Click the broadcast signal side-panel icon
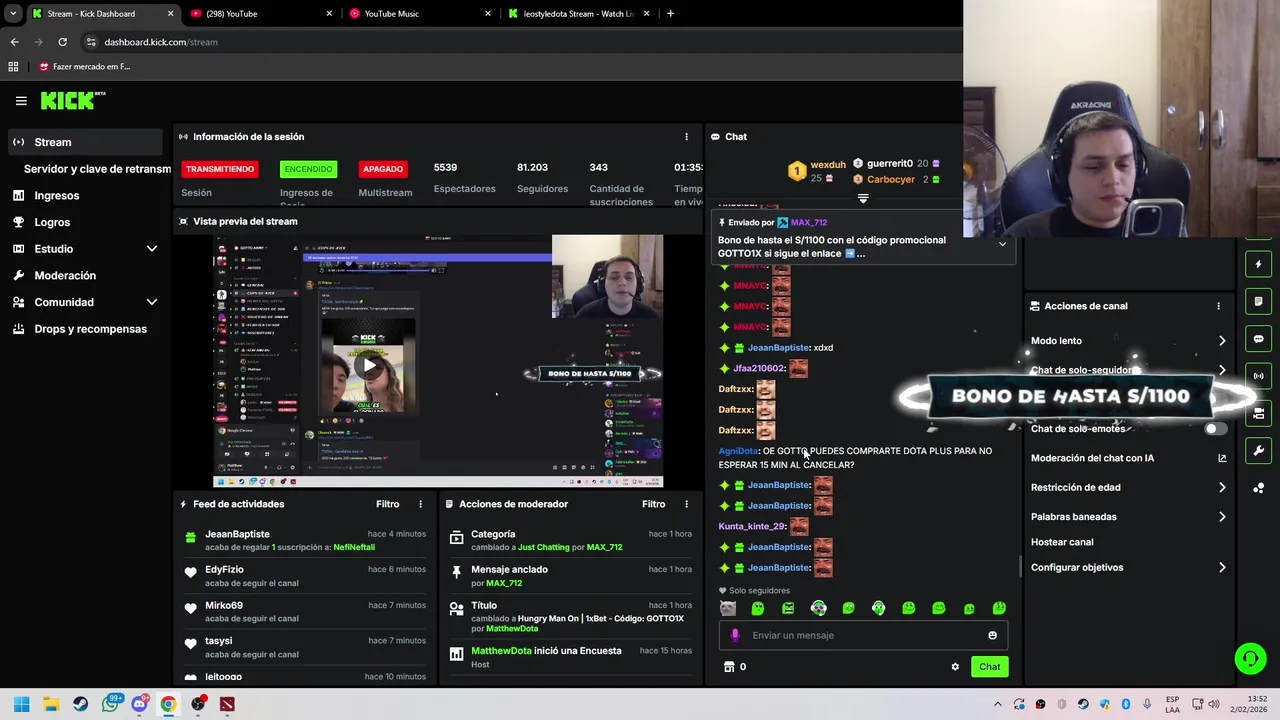The height and width of the screenshot is (720, 1280). coord(1258,376)
